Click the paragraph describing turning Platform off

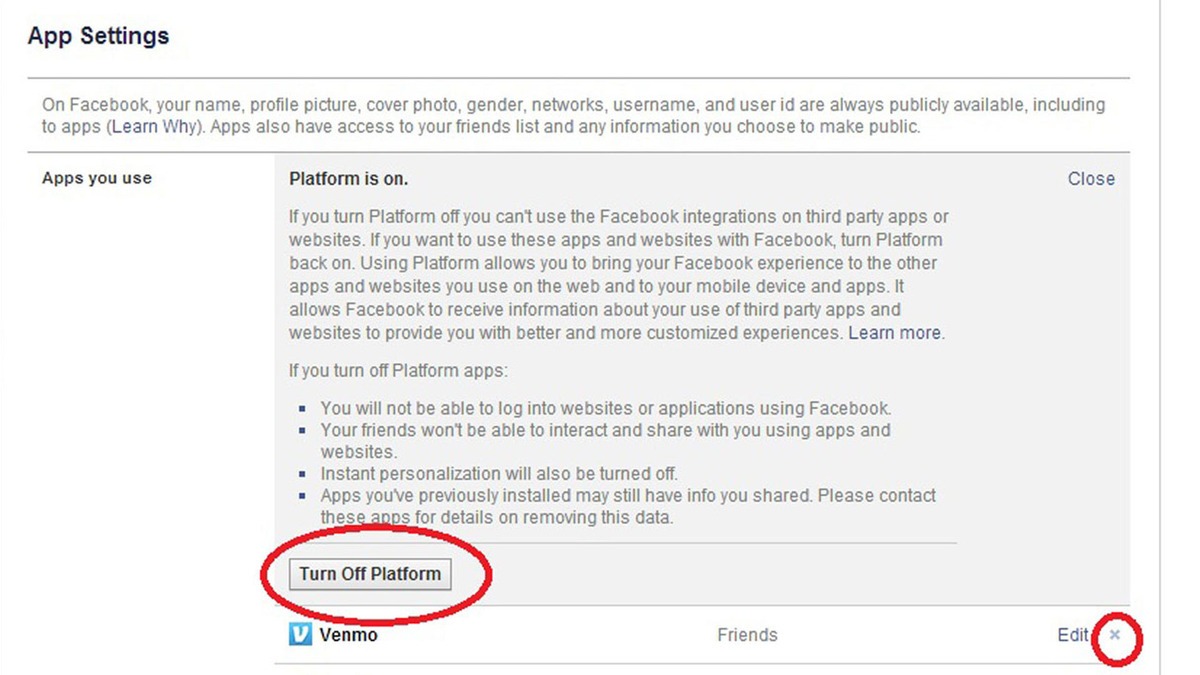coord(618,275)
